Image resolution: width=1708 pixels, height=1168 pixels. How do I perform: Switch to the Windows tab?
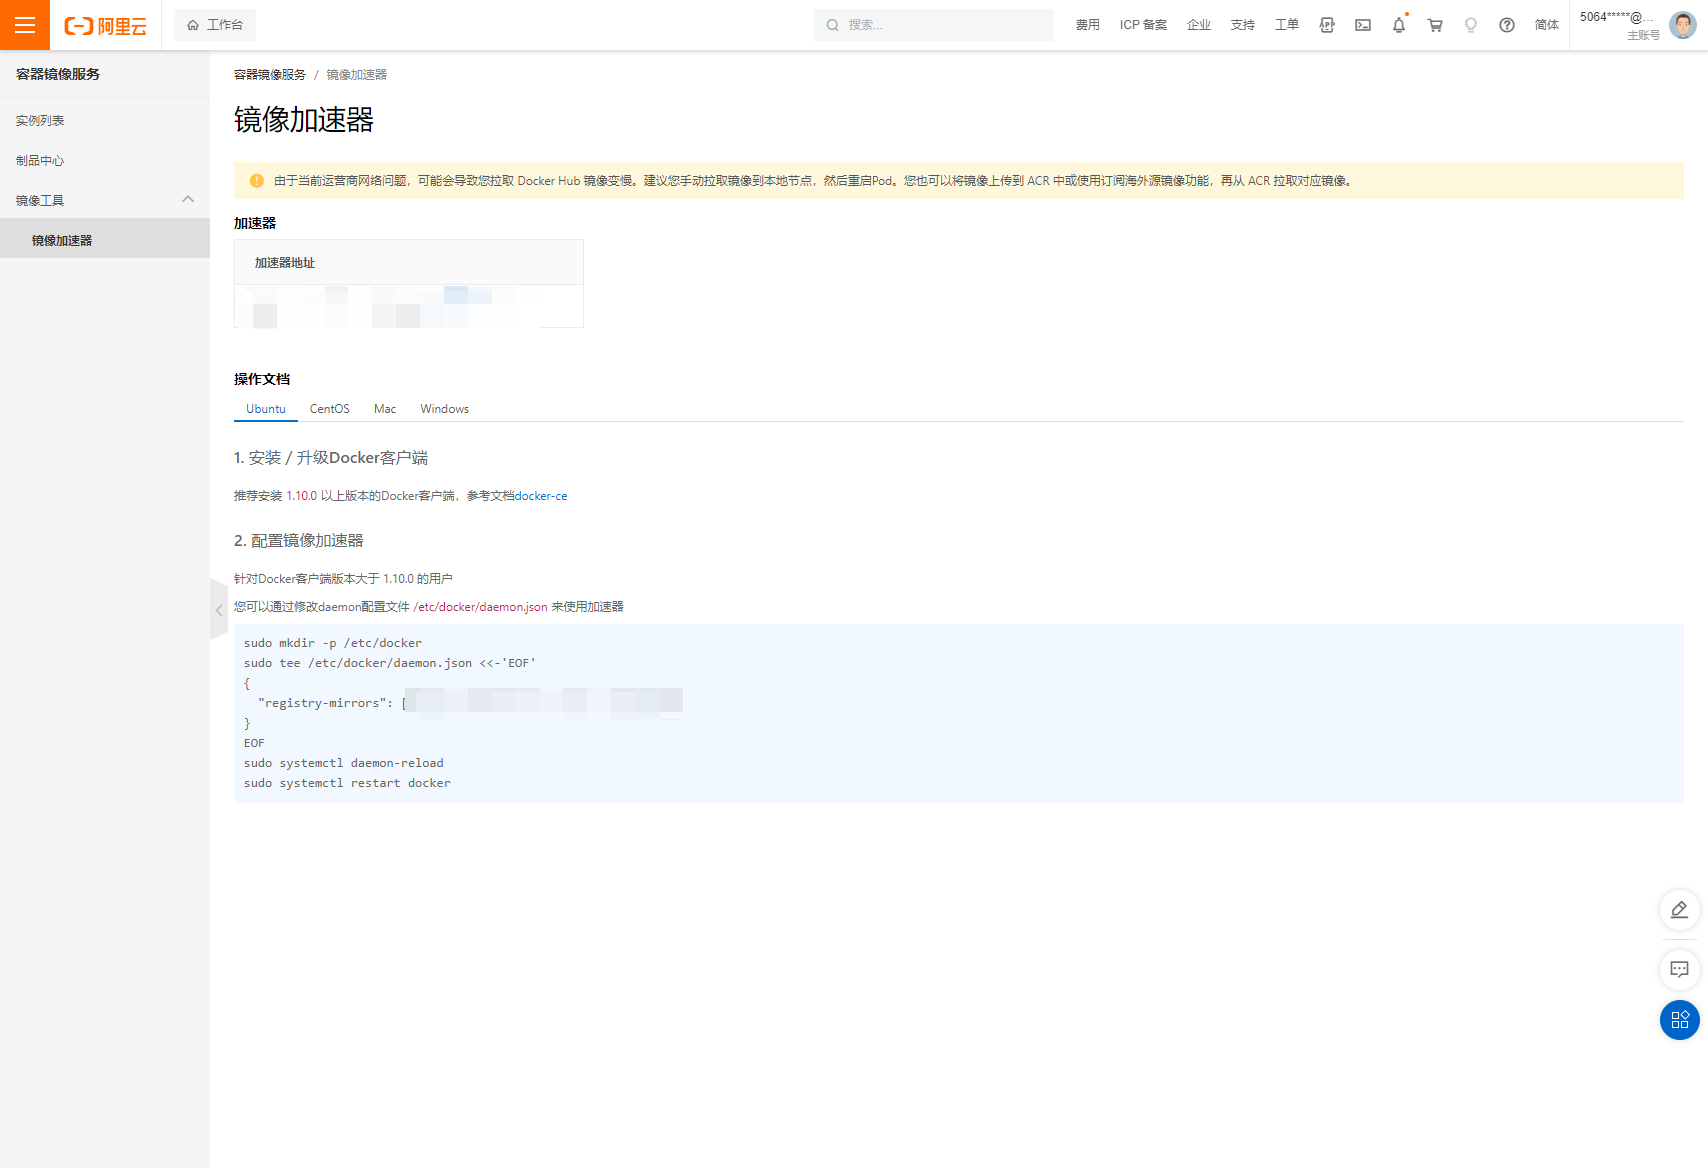[x=444, y=409]
